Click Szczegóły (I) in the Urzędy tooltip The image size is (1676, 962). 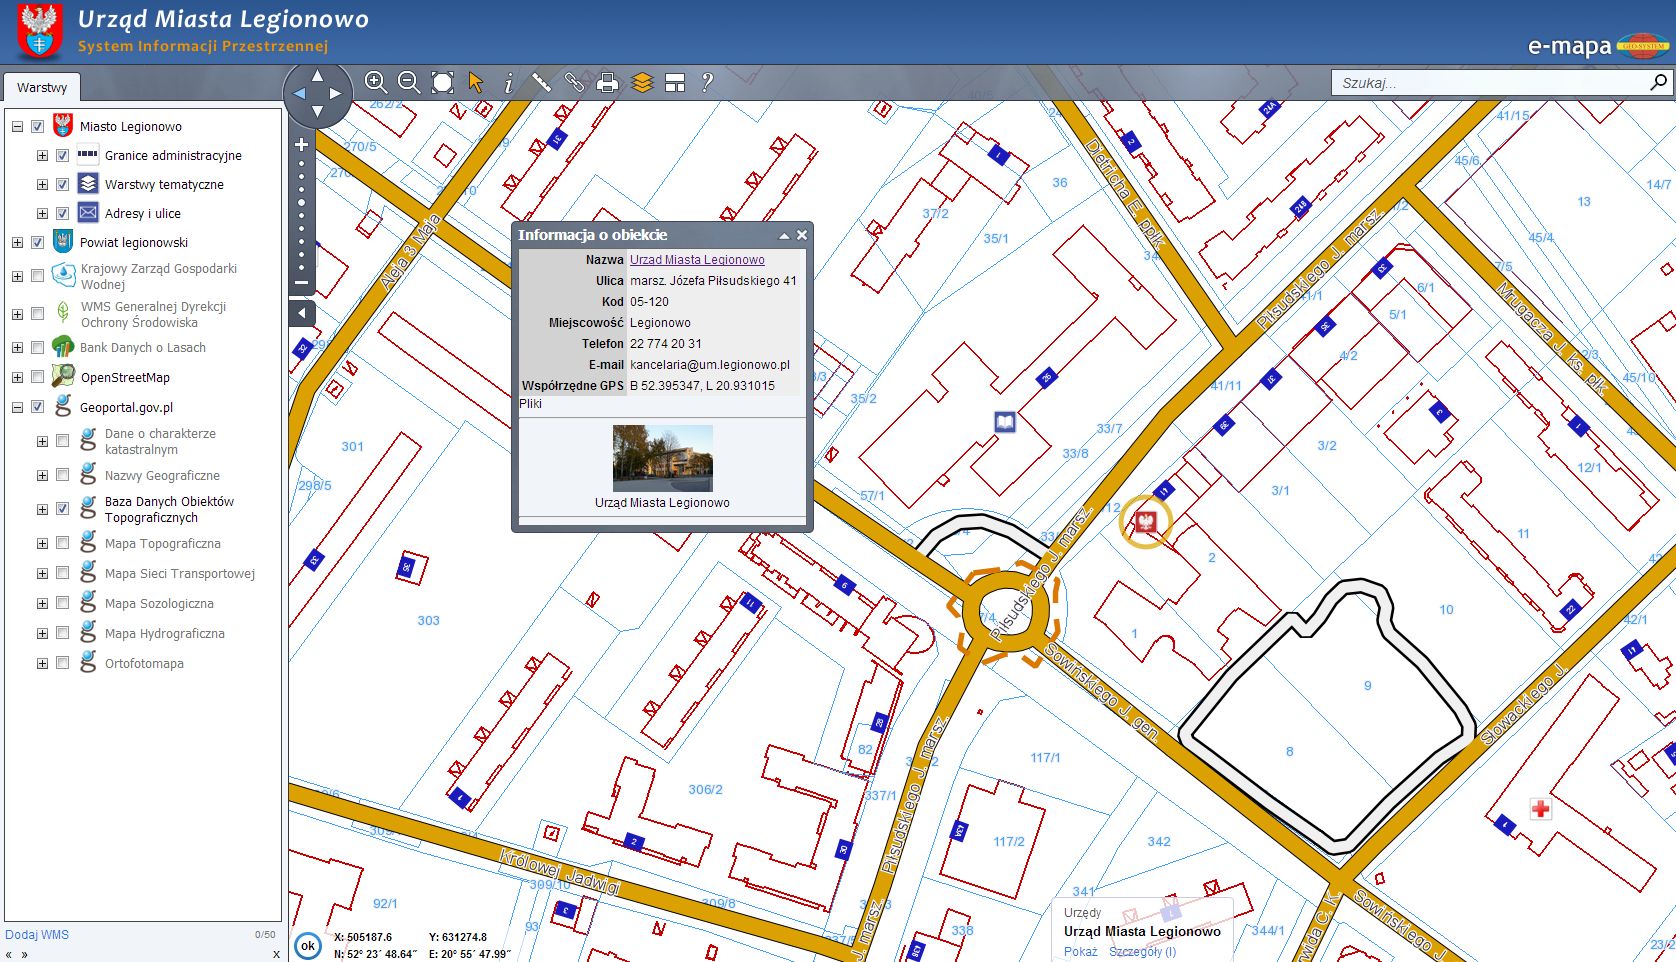pyautogui.click(x=1142, y=952)
